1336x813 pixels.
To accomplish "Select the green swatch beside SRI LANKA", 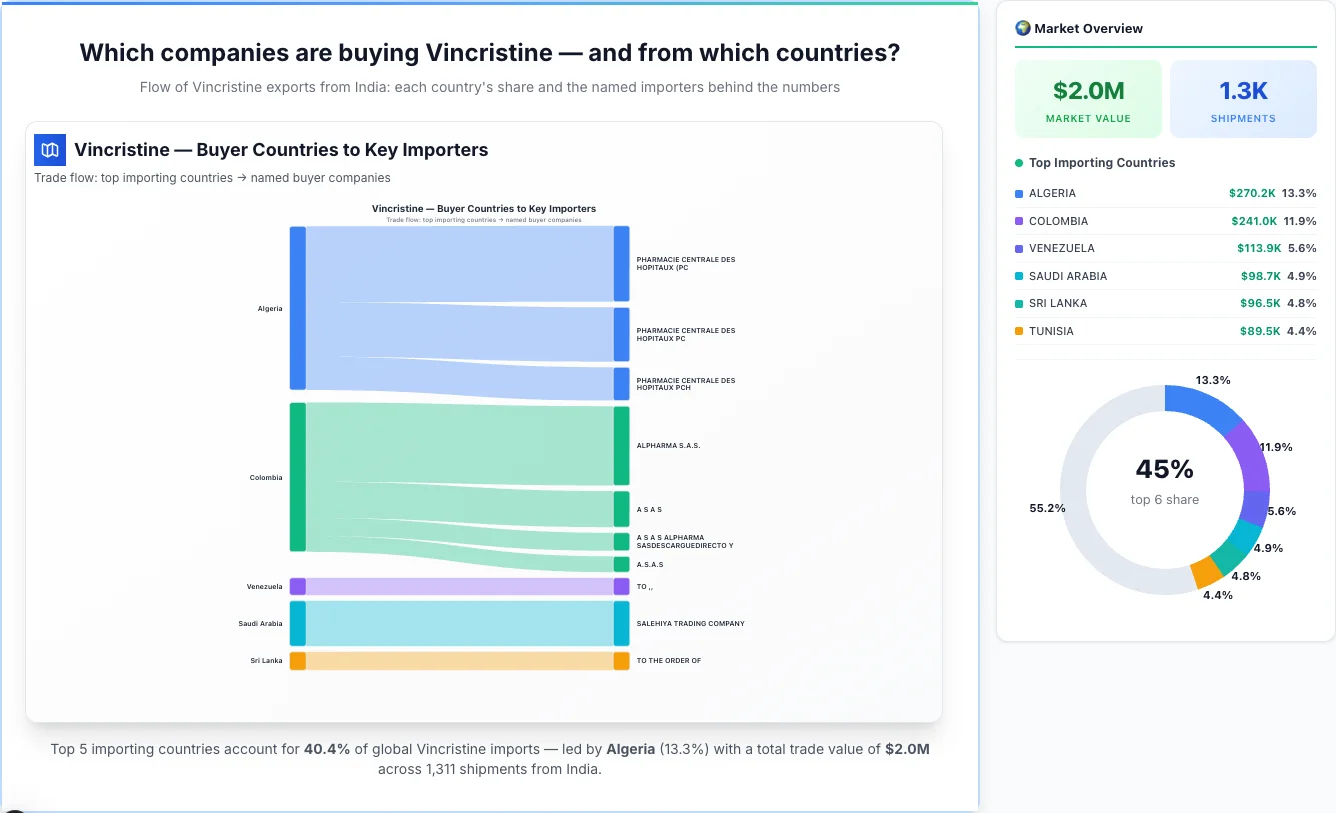I will pos(1019,303).
